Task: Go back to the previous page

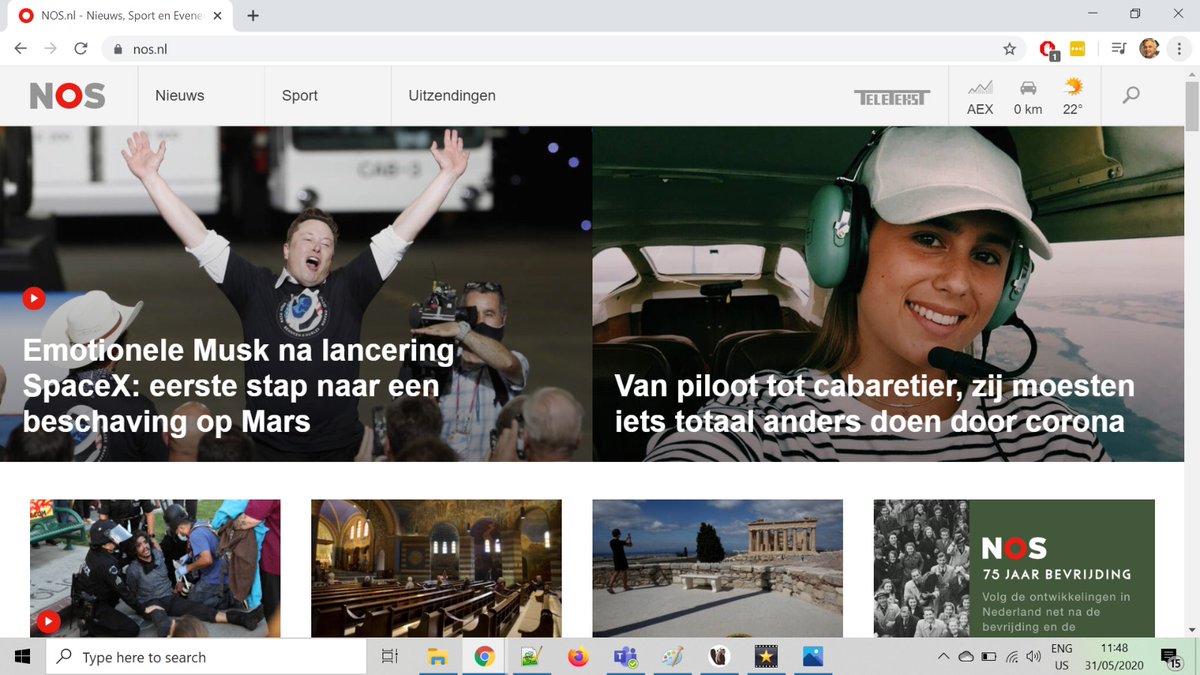Action: pos(21,48)
